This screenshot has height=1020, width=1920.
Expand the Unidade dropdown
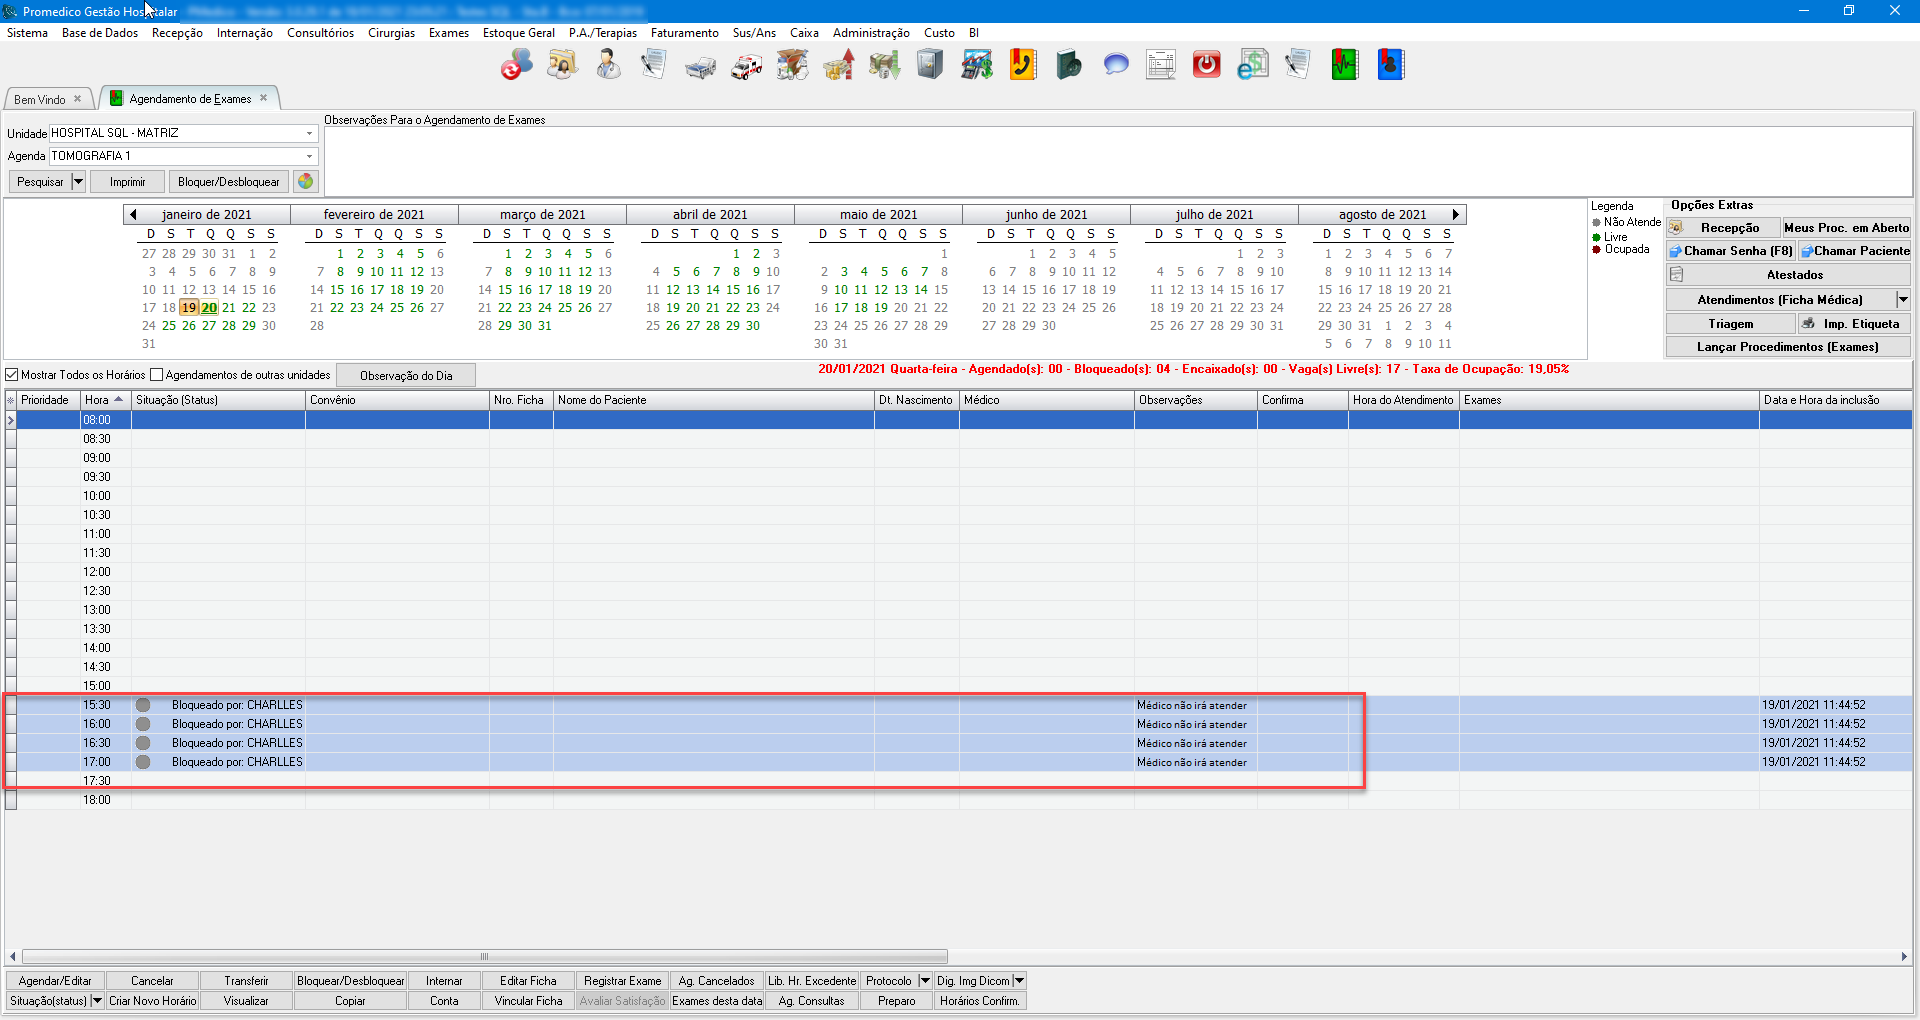(309, 133)
